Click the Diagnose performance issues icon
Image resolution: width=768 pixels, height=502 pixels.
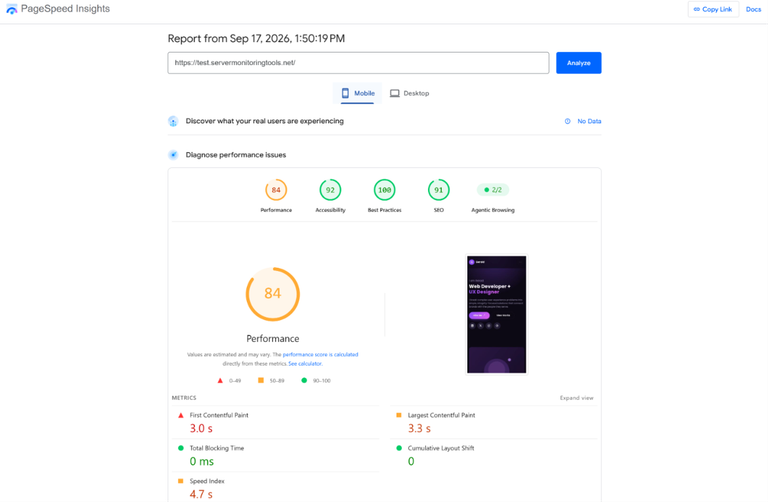pos(173,155)
